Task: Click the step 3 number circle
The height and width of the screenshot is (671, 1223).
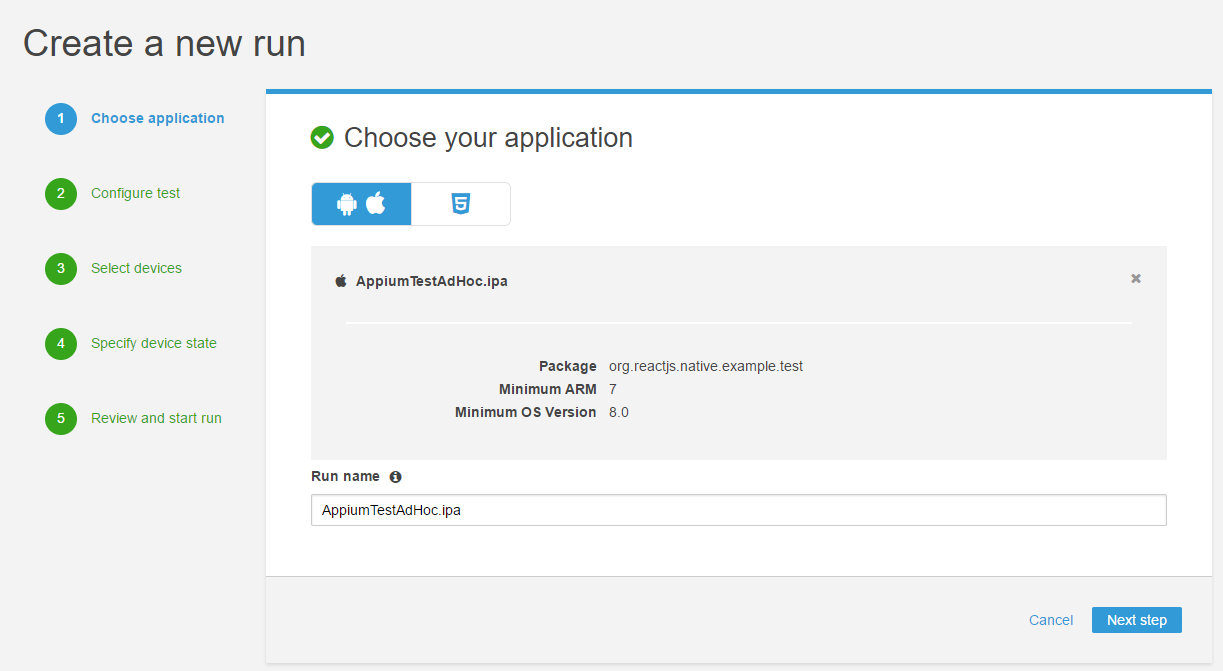Action: (61, 269)
